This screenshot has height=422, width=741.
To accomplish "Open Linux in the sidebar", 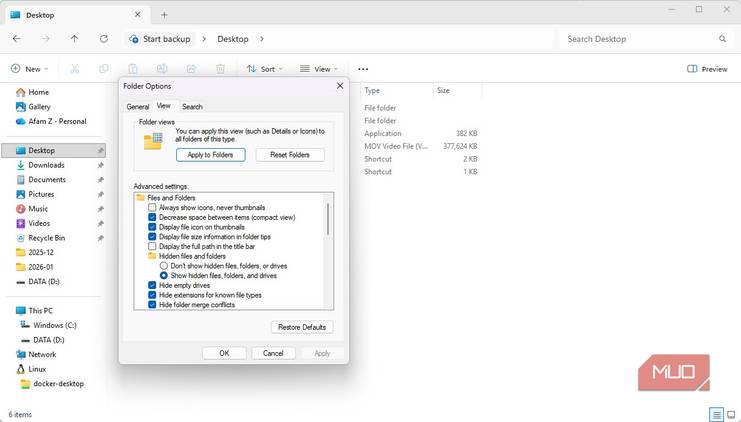I will tap(31, 369).
